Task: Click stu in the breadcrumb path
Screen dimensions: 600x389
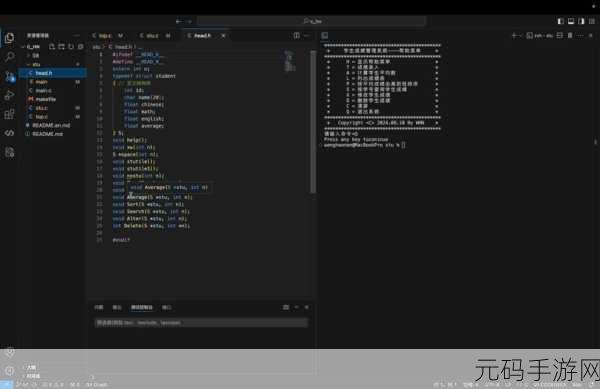Action: pyautogui.click(x=96, y=47)
